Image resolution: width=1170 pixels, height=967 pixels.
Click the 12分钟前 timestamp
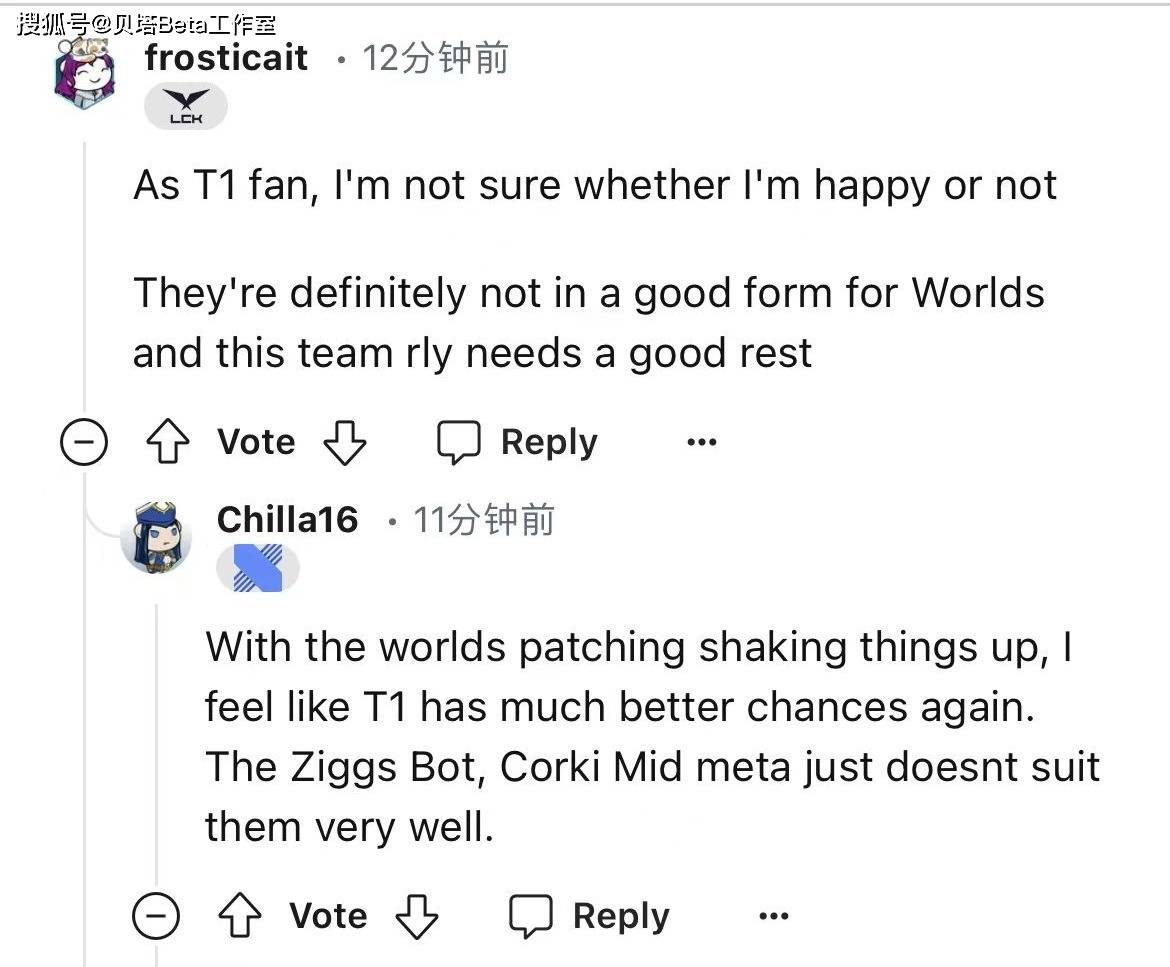(x=435, y=58)
